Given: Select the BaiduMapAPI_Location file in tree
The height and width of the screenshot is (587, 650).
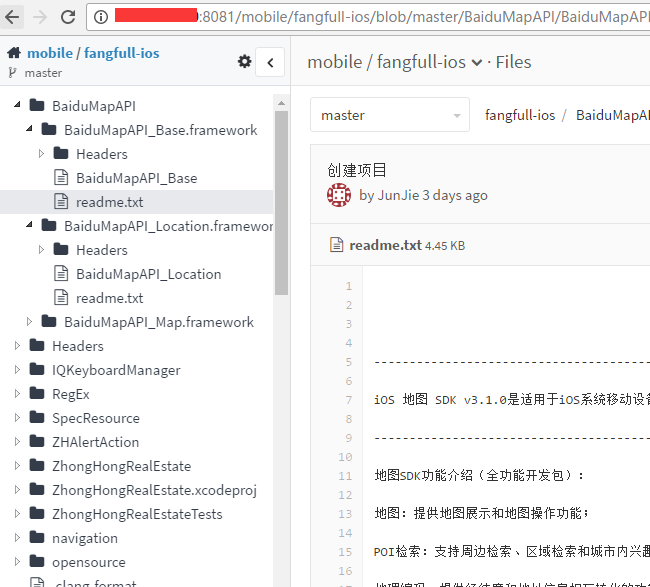Looking at the screenshot, I should [x=148, y=274].
